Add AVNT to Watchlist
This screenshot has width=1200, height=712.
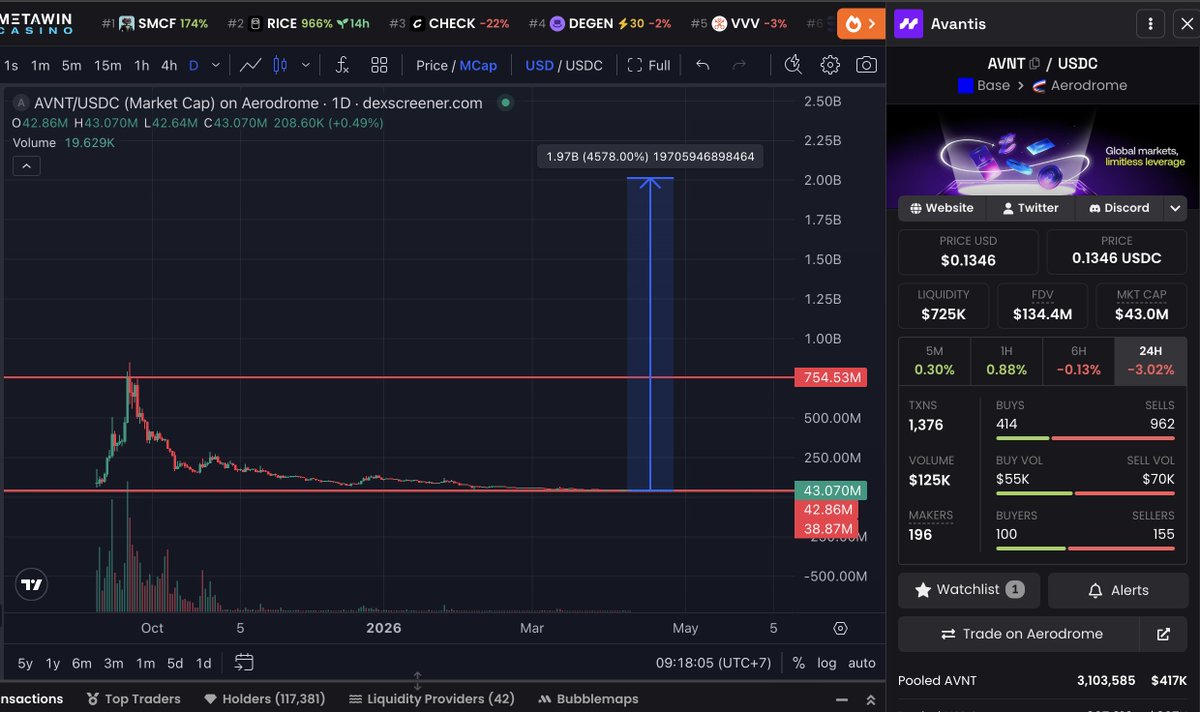coord(969,590)
